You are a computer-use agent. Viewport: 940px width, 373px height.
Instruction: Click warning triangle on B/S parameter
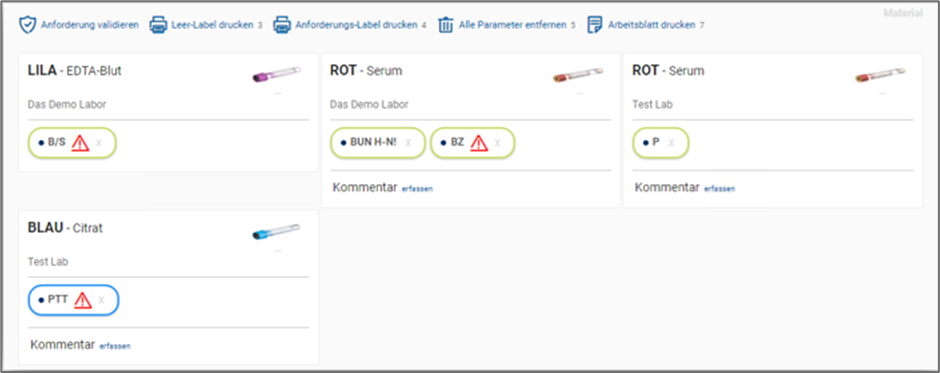(x=80, y=143)
